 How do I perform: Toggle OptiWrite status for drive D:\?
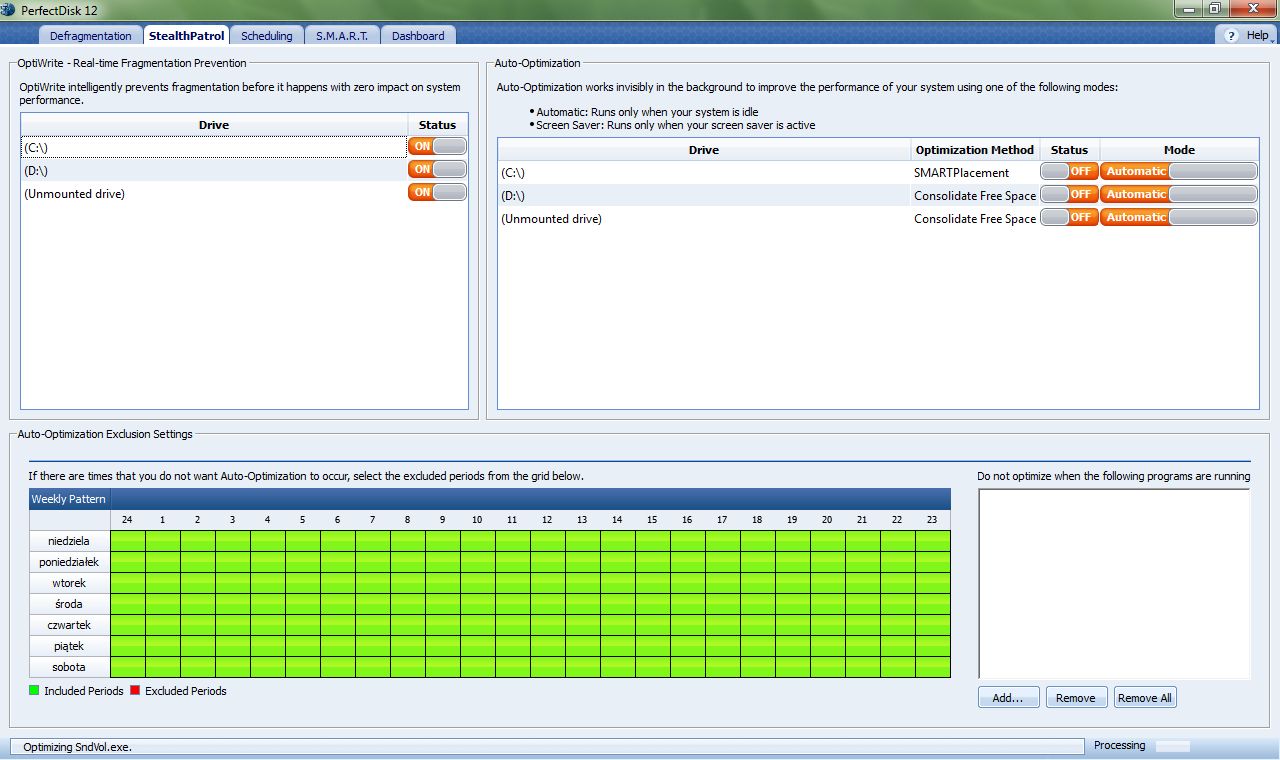tap(437, 169)
